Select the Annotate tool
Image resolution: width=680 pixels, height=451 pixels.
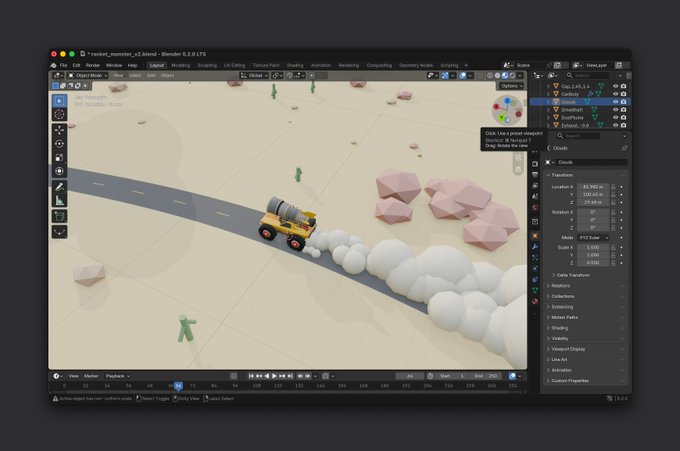(x=59, y=187)
